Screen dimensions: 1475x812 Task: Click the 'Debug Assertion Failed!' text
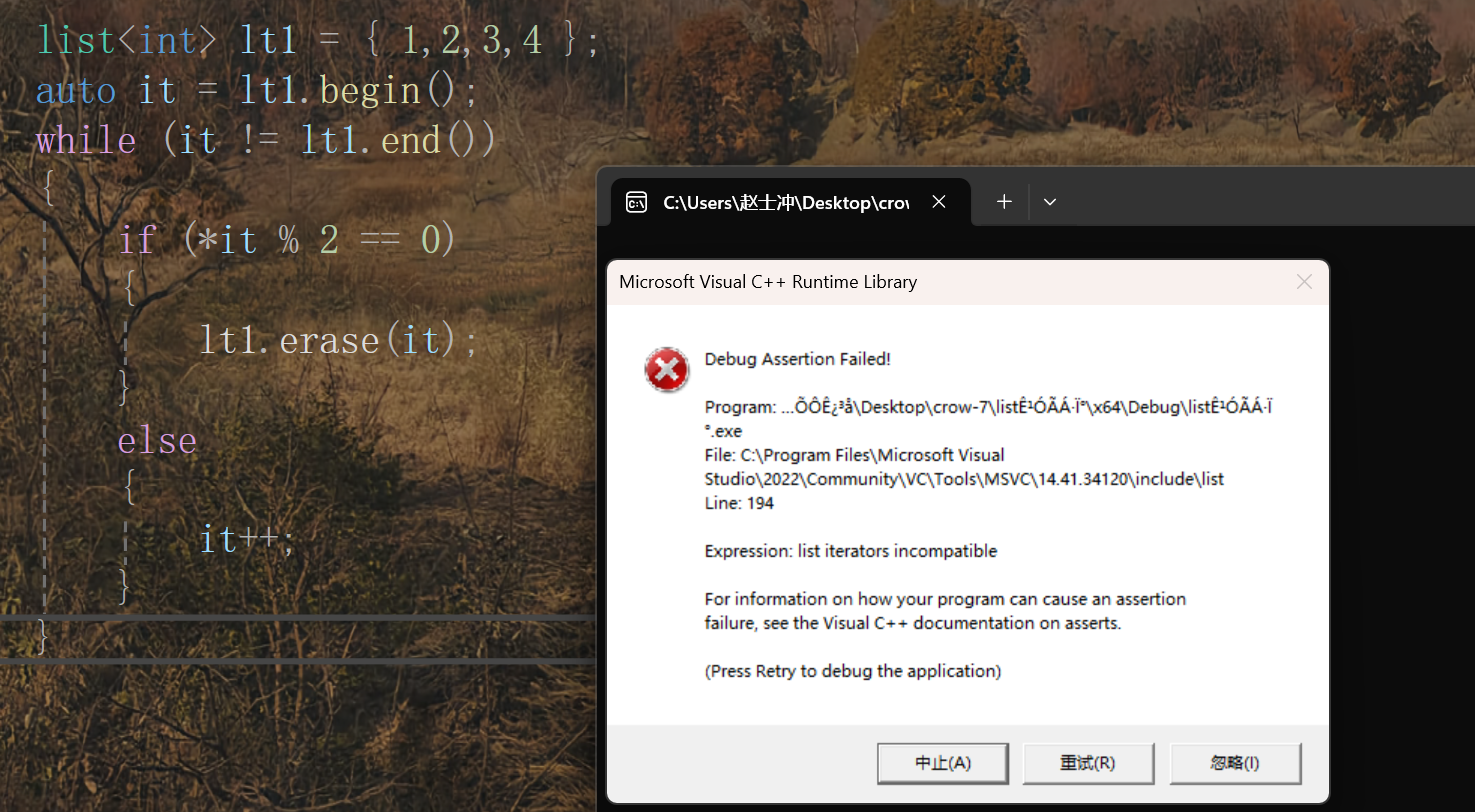[x=797, y=359]
